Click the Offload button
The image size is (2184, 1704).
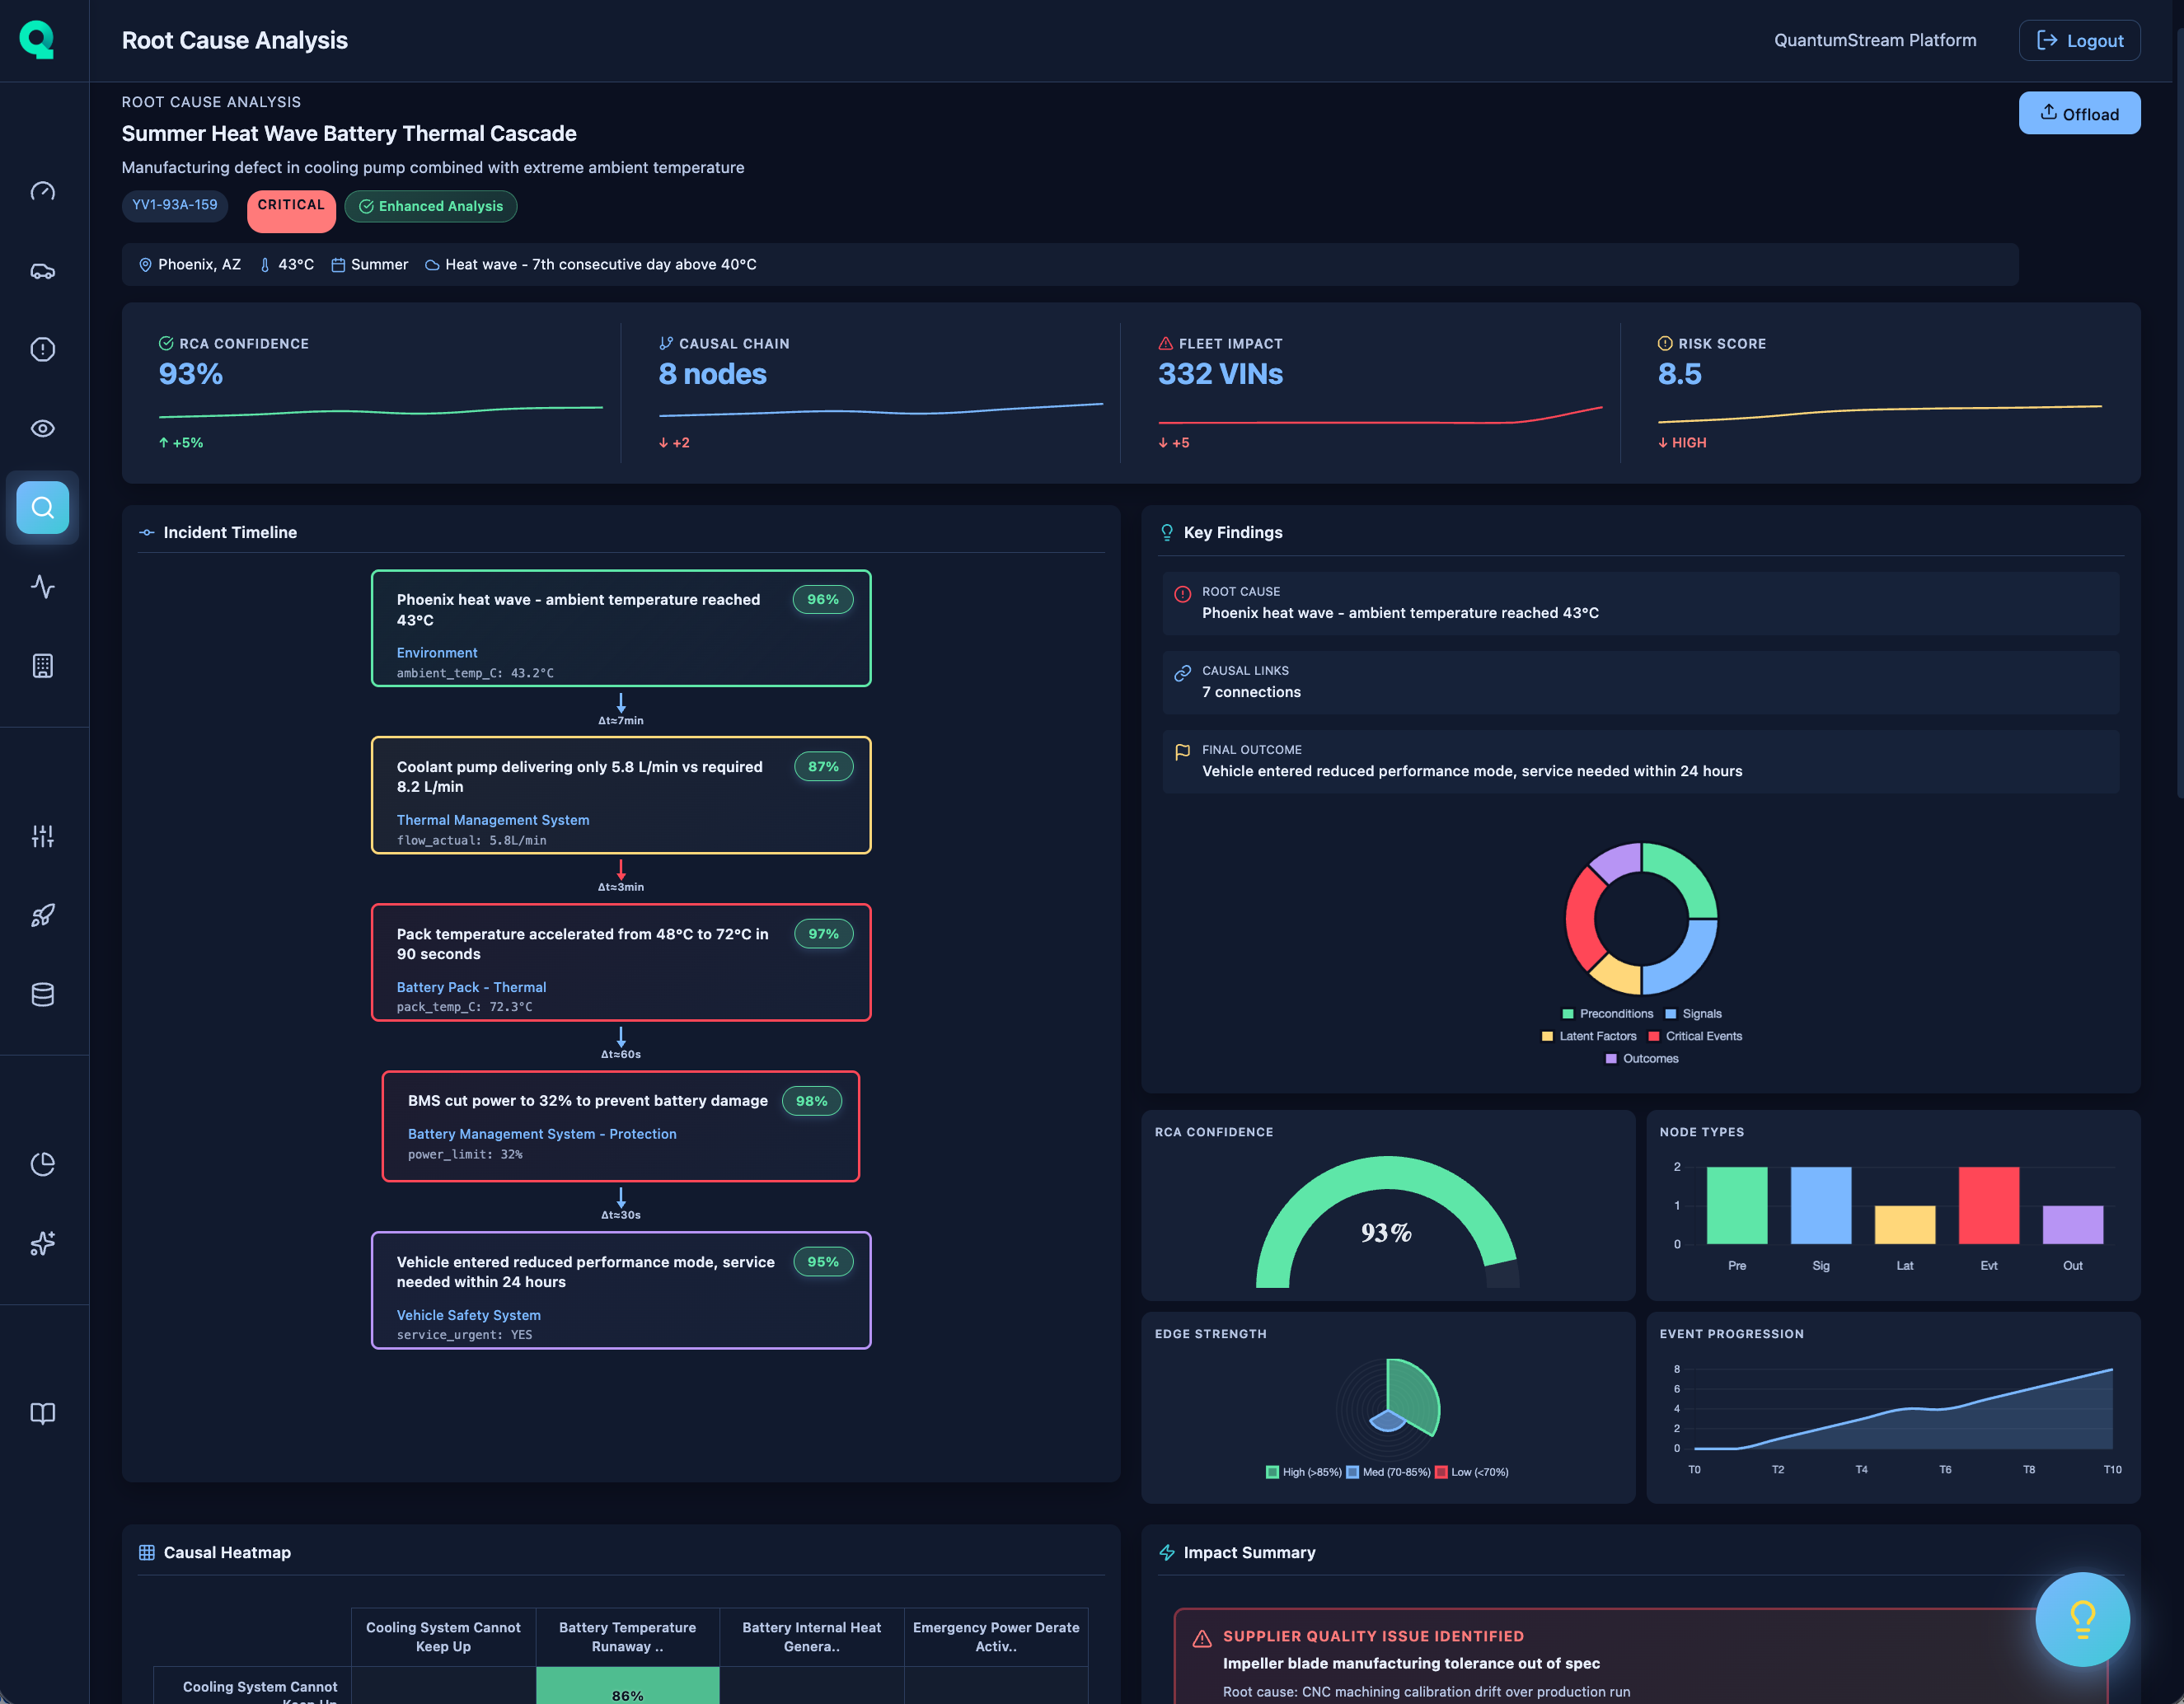pyautogui.click(x=2079, y=113)
